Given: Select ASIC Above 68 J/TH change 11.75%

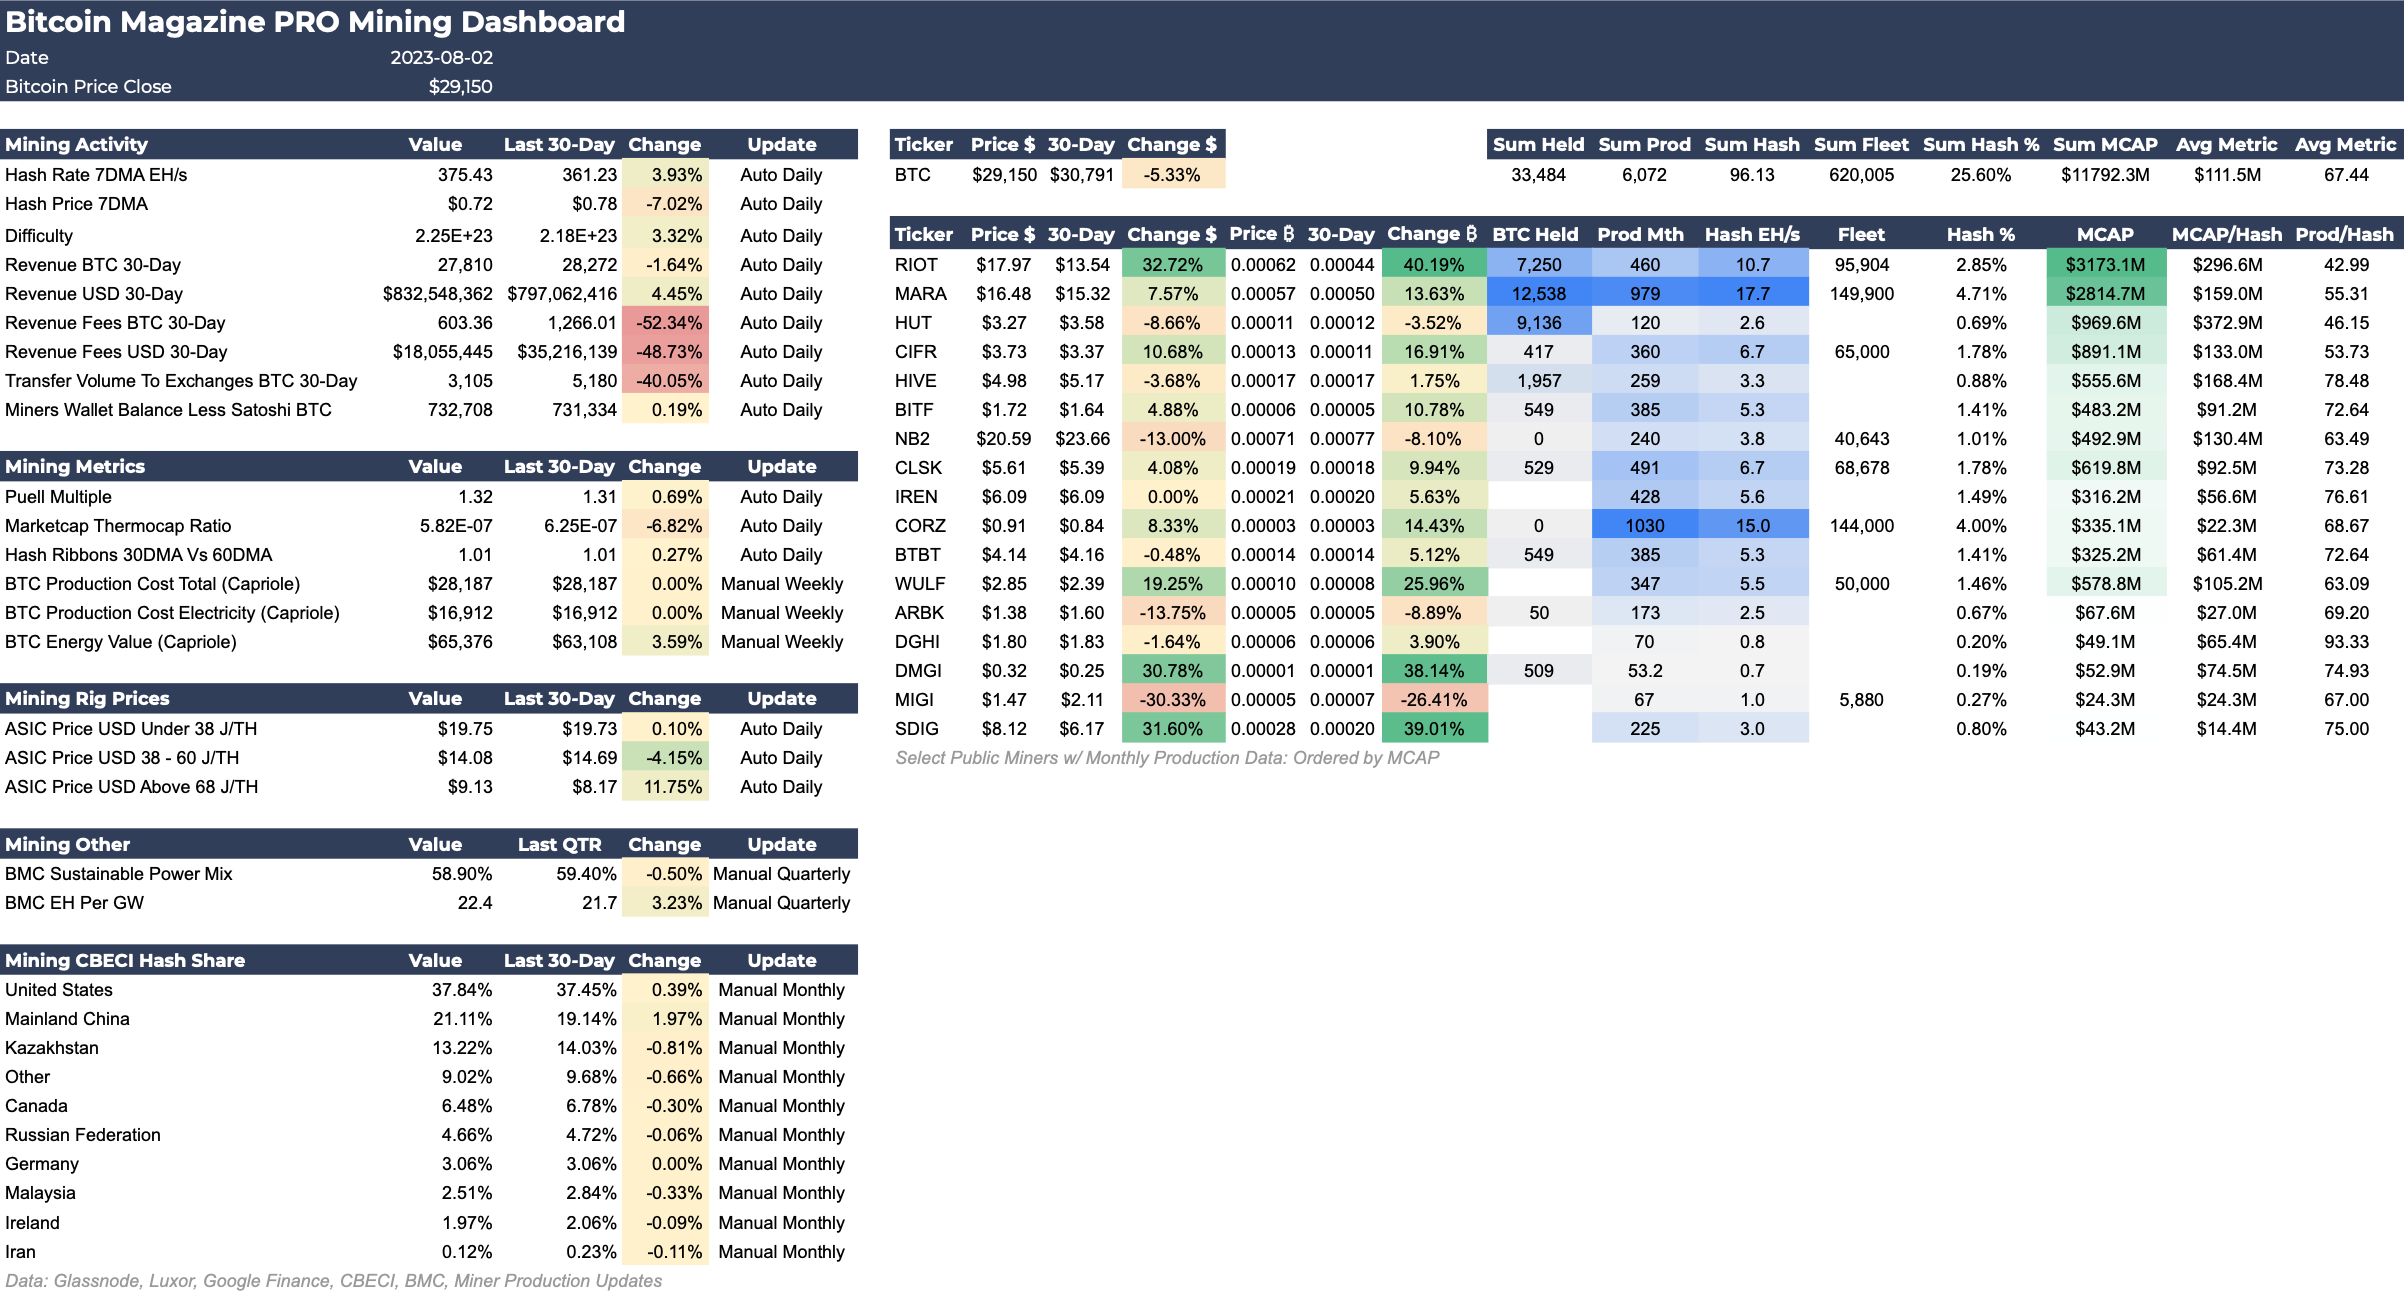Looking at the screenshot, I should (x=665, y=787).
